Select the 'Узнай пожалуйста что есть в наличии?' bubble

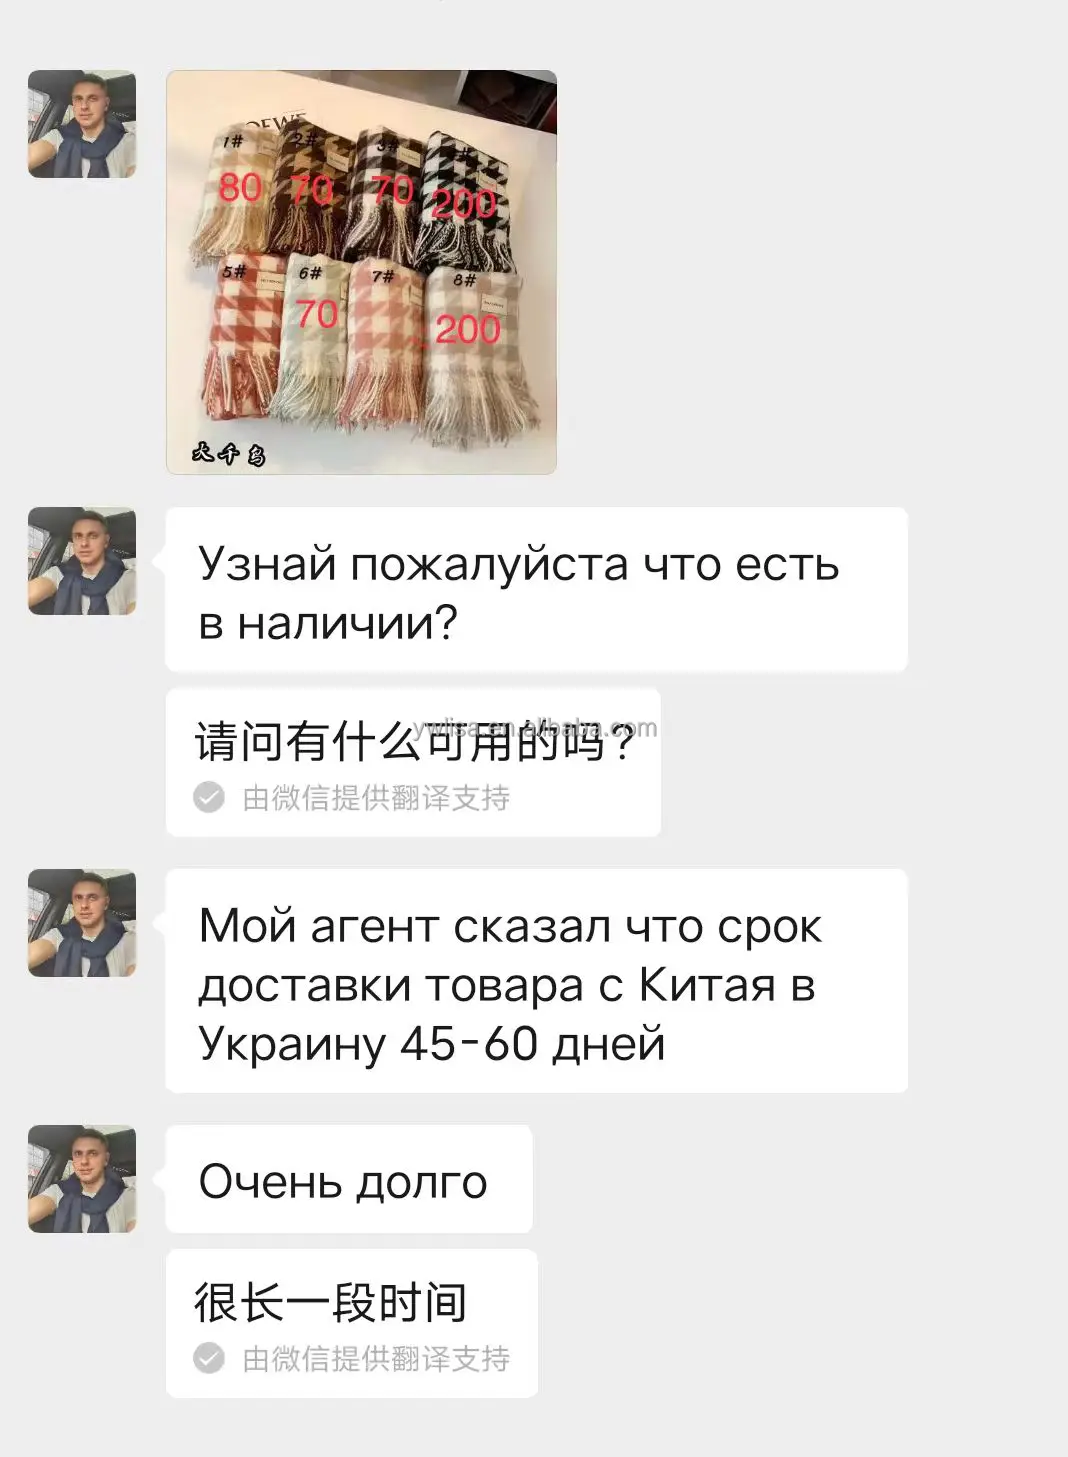(x=536, y=590)
